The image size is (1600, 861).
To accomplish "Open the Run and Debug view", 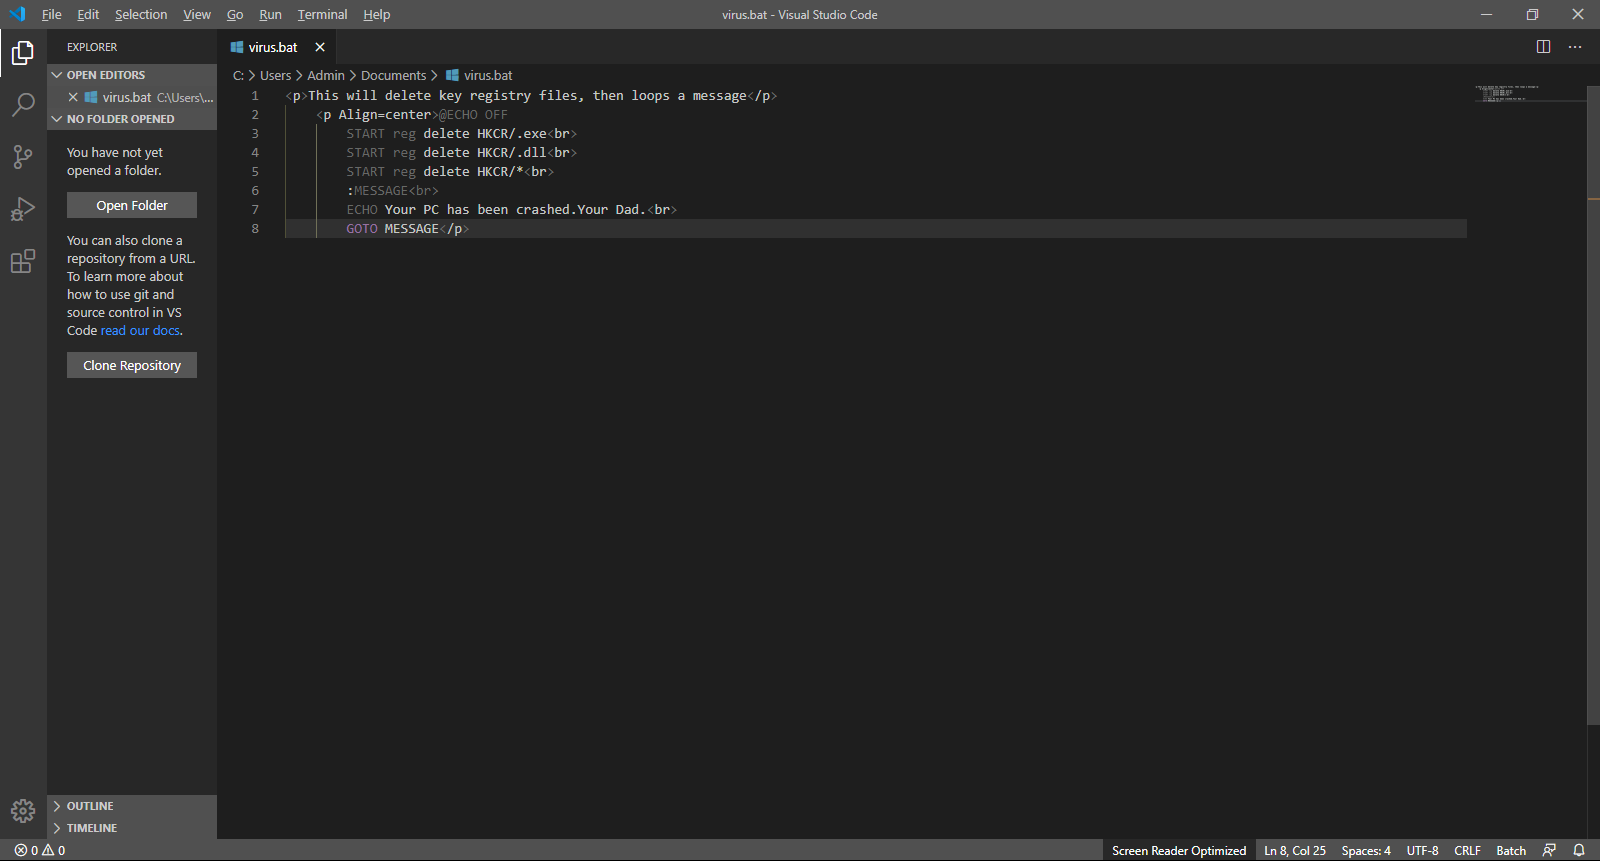I will [x=23, y=209].
